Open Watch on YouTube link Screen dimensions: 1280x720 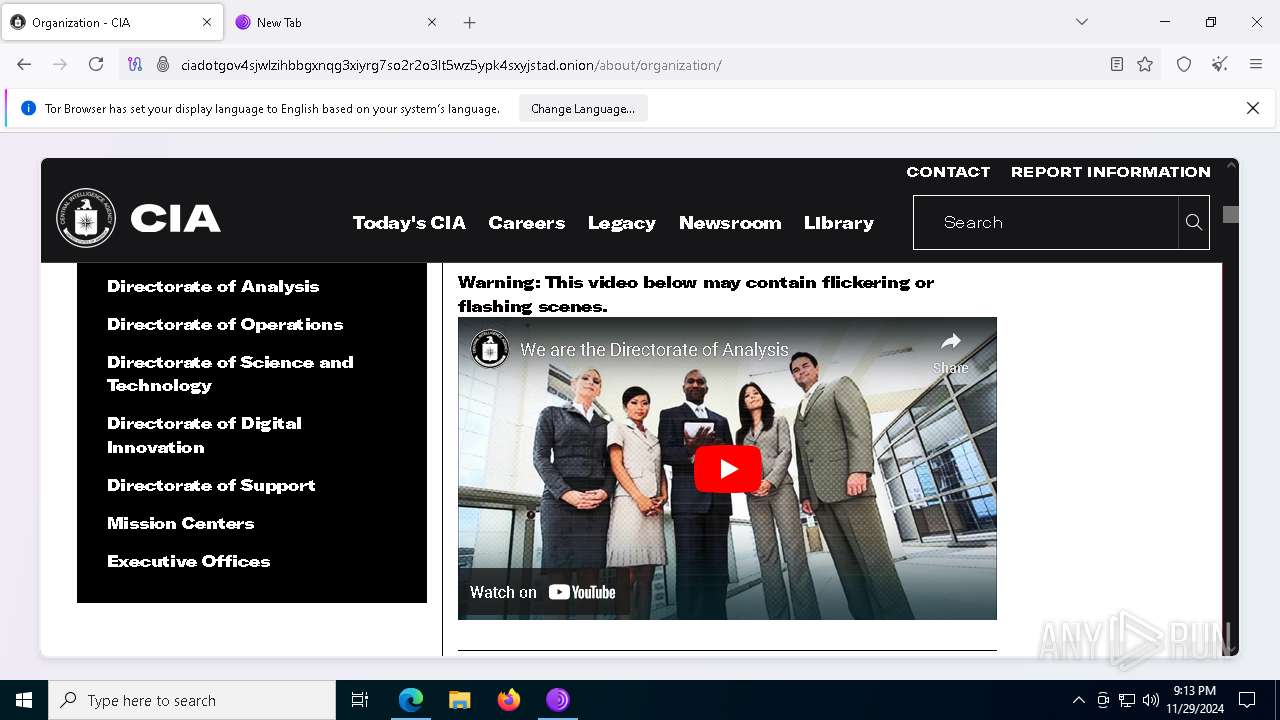543,592
